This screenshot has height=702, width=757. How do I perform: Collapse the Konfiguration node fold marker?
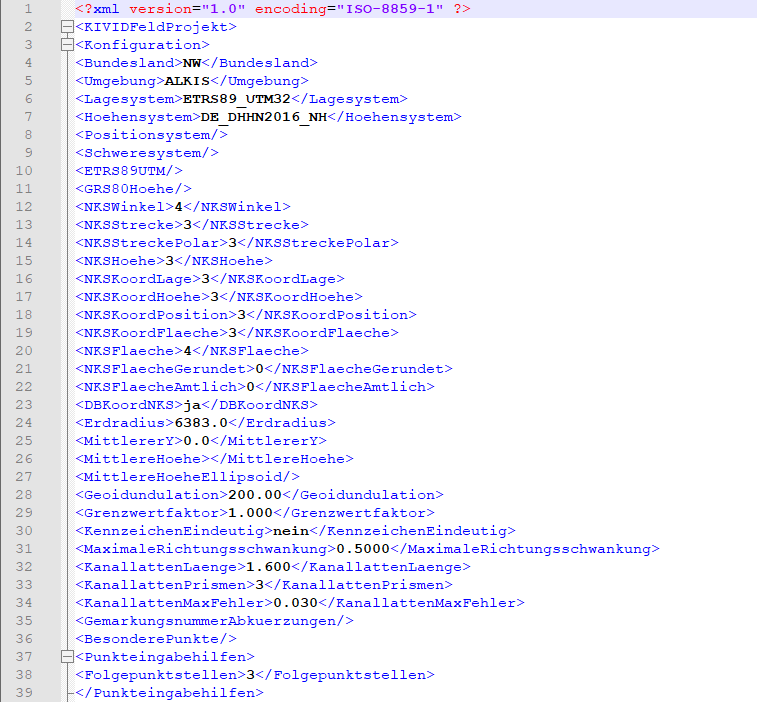coord(66,45)
